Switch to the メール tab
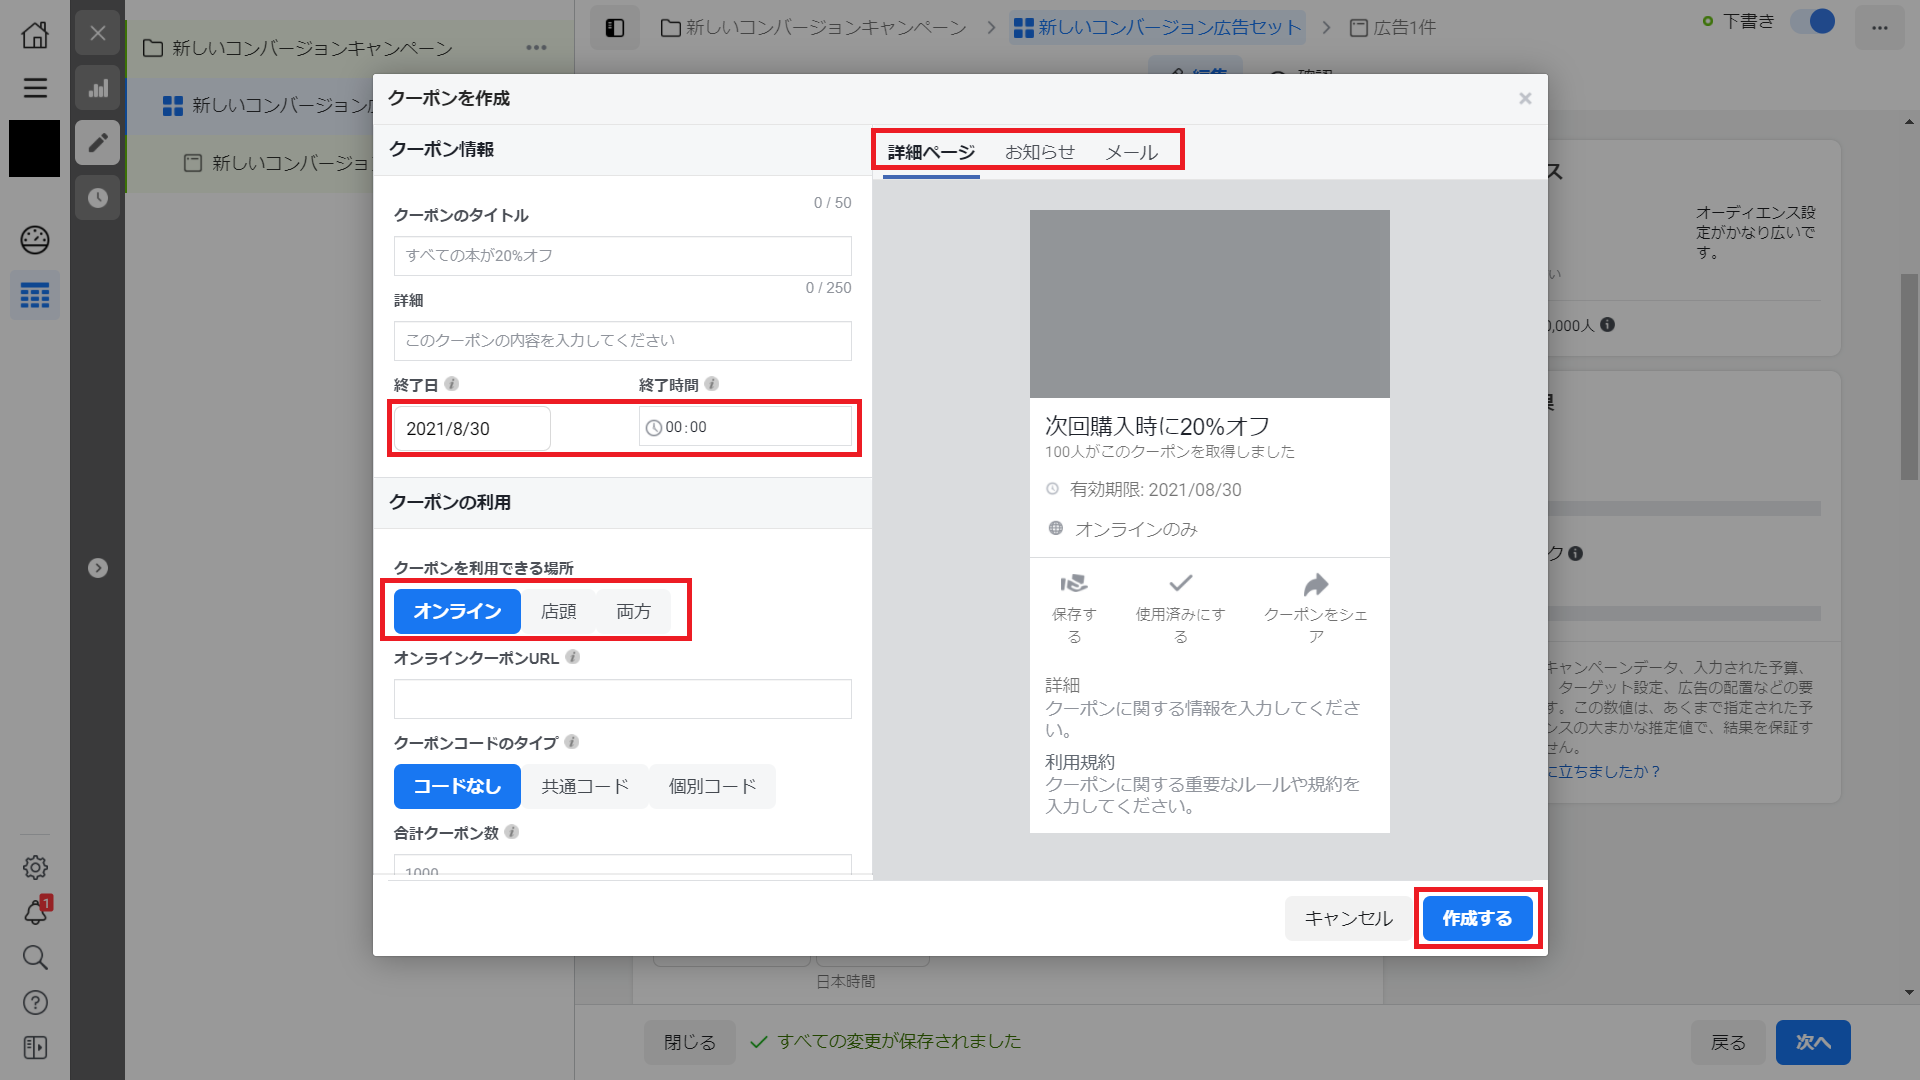The width and height of the screenshot is (1920, 1080). (x=1131, y=151)
